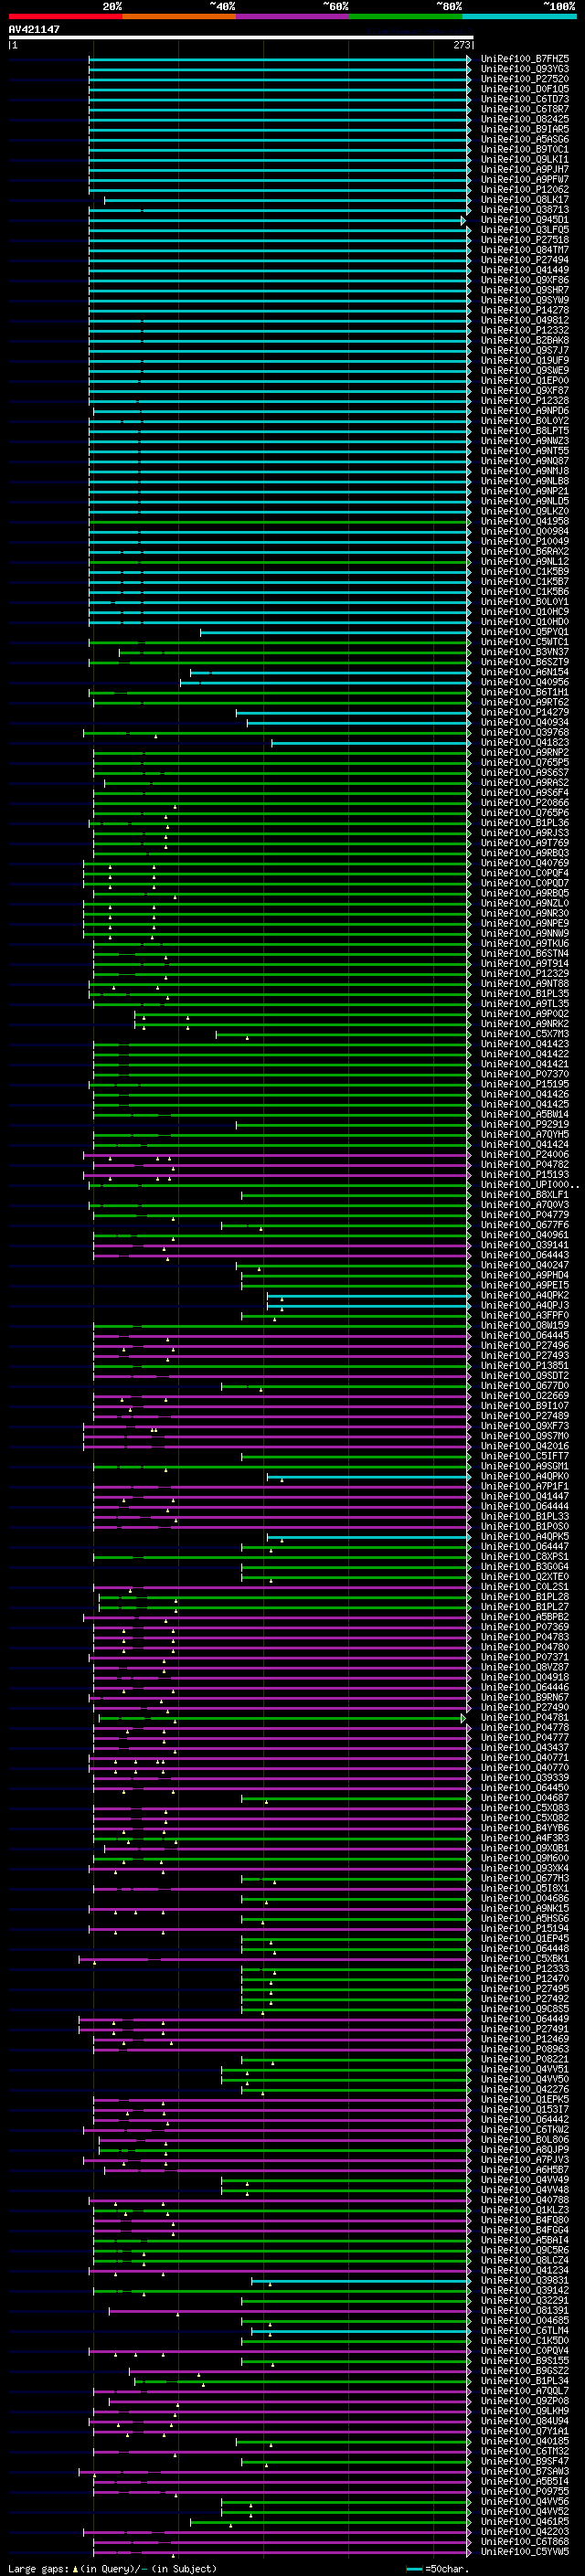Open hit label UniRef100_Q41823

click(x=525, y=742)
